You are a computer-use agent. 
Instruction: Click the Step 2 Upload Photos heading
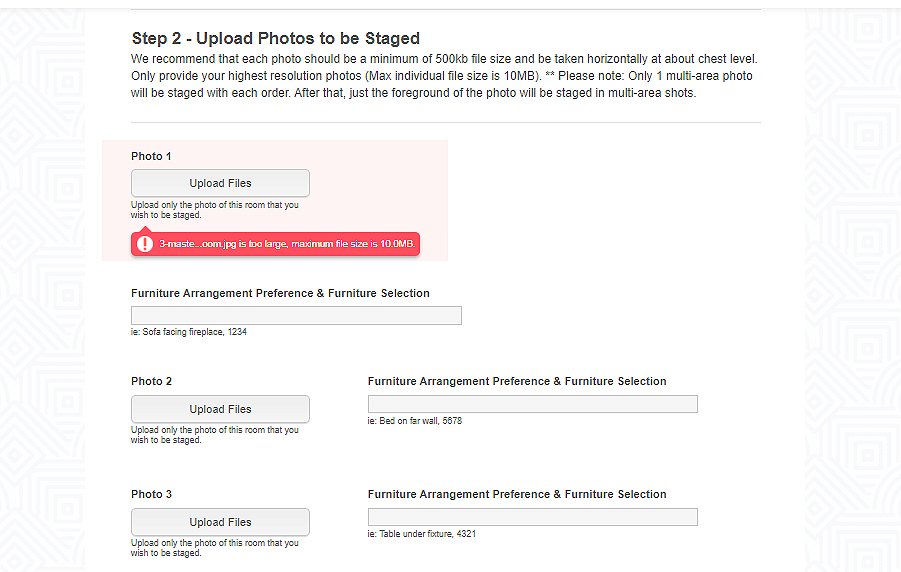pos(275,39)
